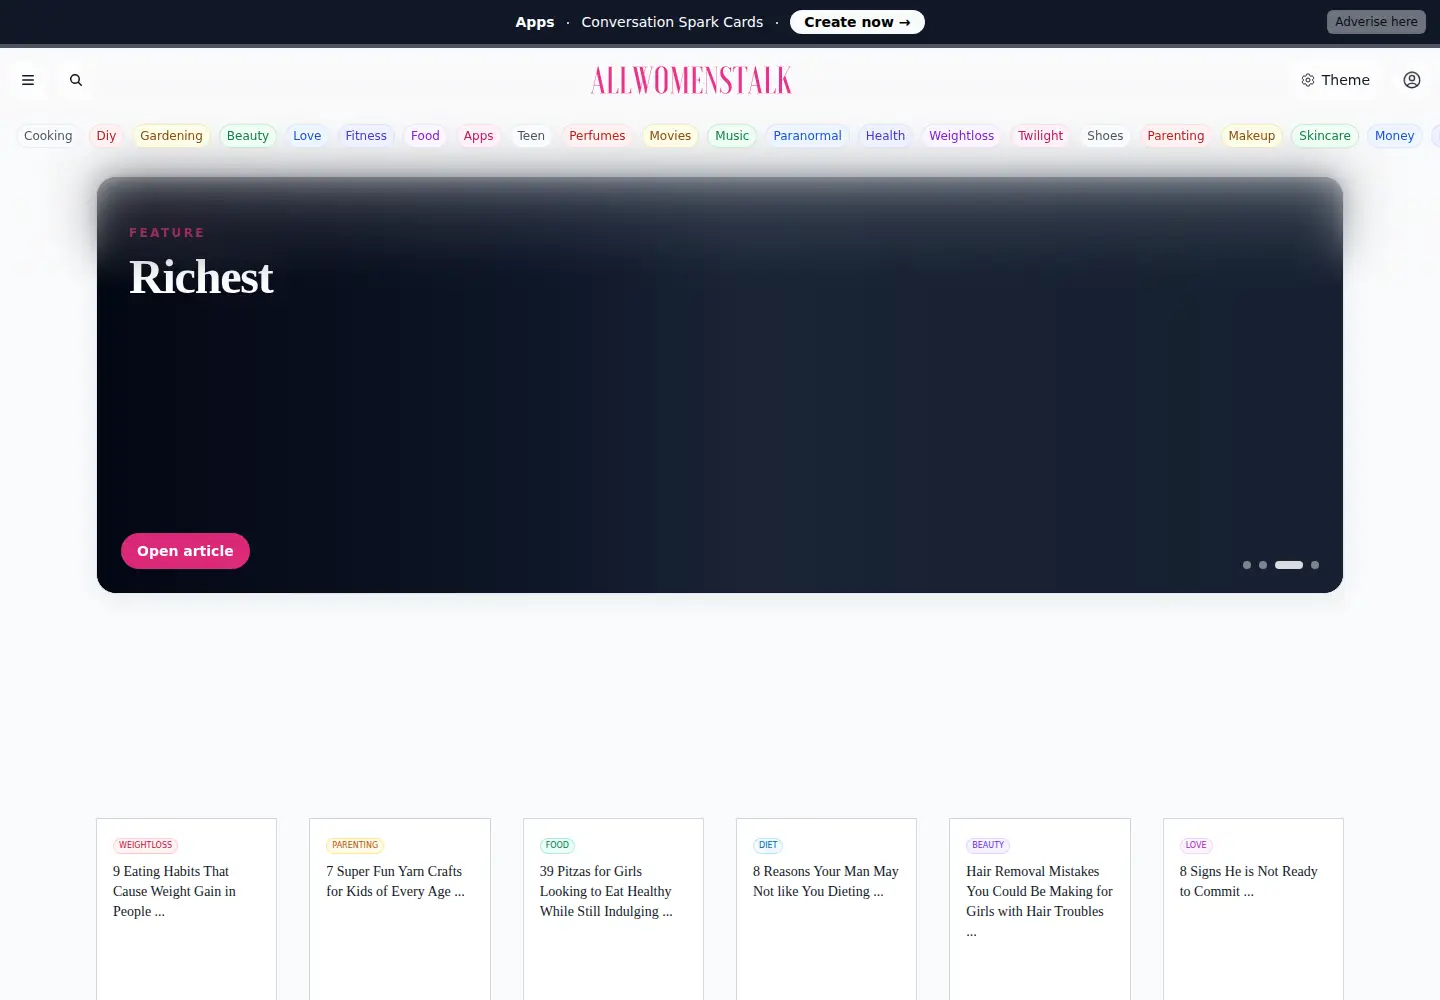The width and height of the screenshot is (1440, 1000).
Task: Select the Fitness category
Action: click(x=366, y=136)
